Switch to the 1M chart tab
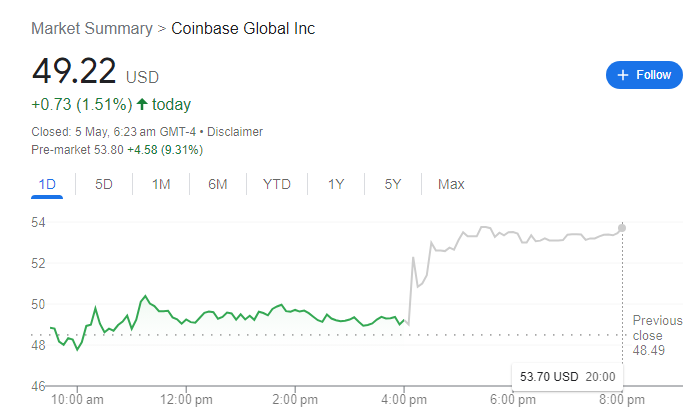Image resolution: width=695 pixels, height=416 pixels. pyautogui.click(x=161, y=184)
